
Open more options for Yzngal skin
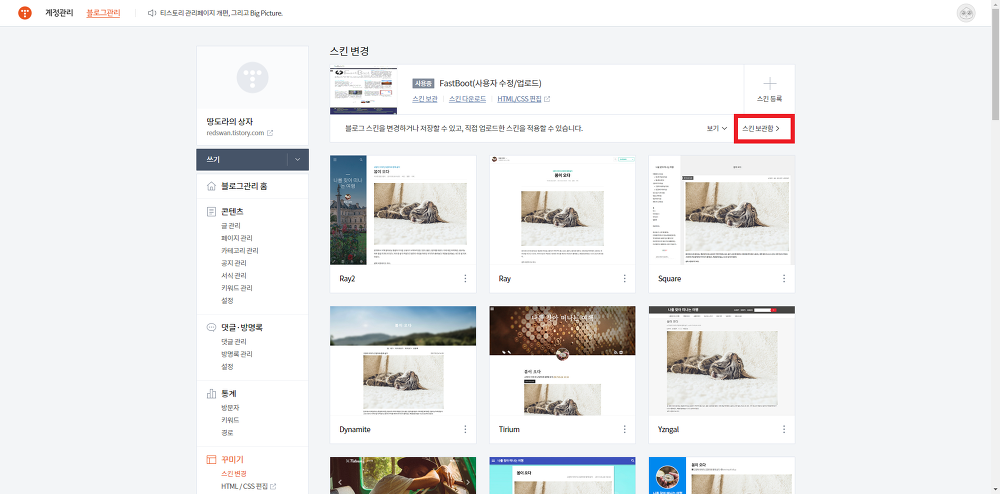(x=784, y=429)
